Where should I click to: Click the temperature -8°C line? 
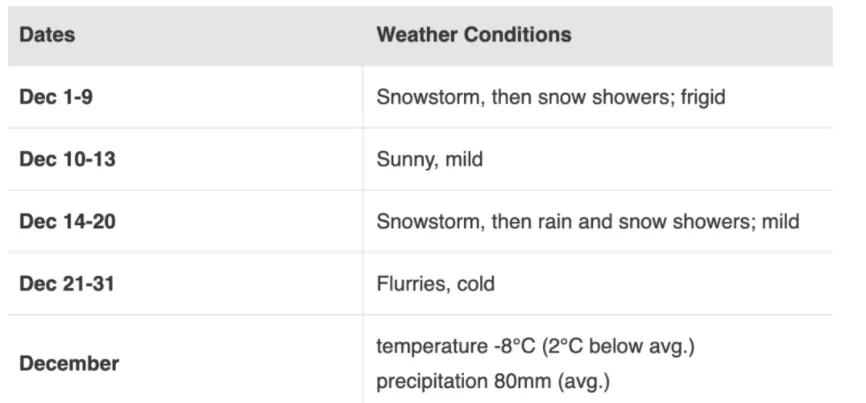[x=535, y=347]
